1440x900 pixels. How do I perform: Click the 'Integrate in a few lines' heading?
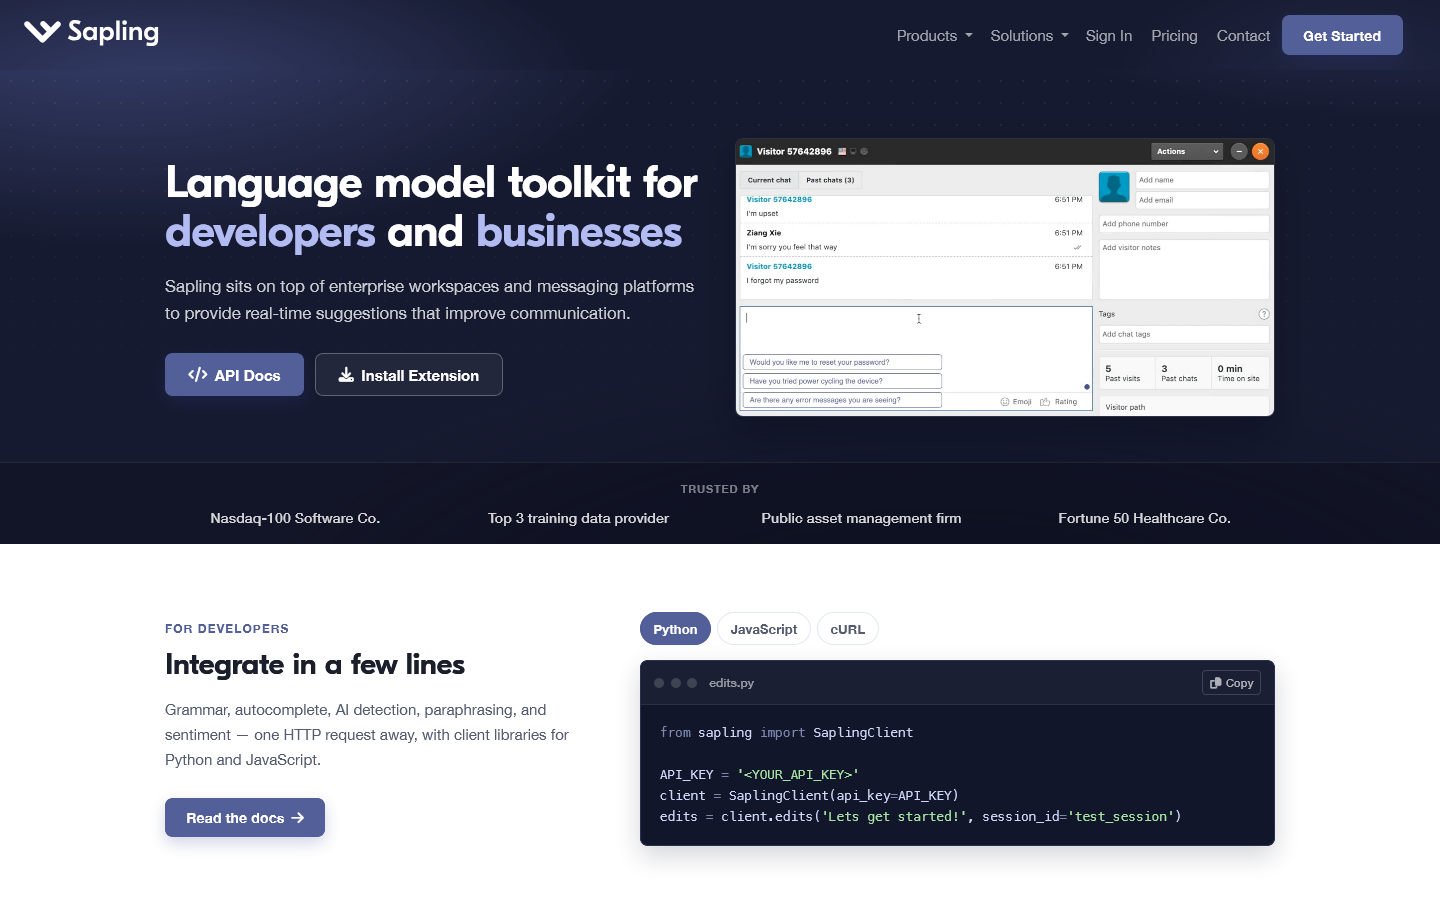point(315,664)
